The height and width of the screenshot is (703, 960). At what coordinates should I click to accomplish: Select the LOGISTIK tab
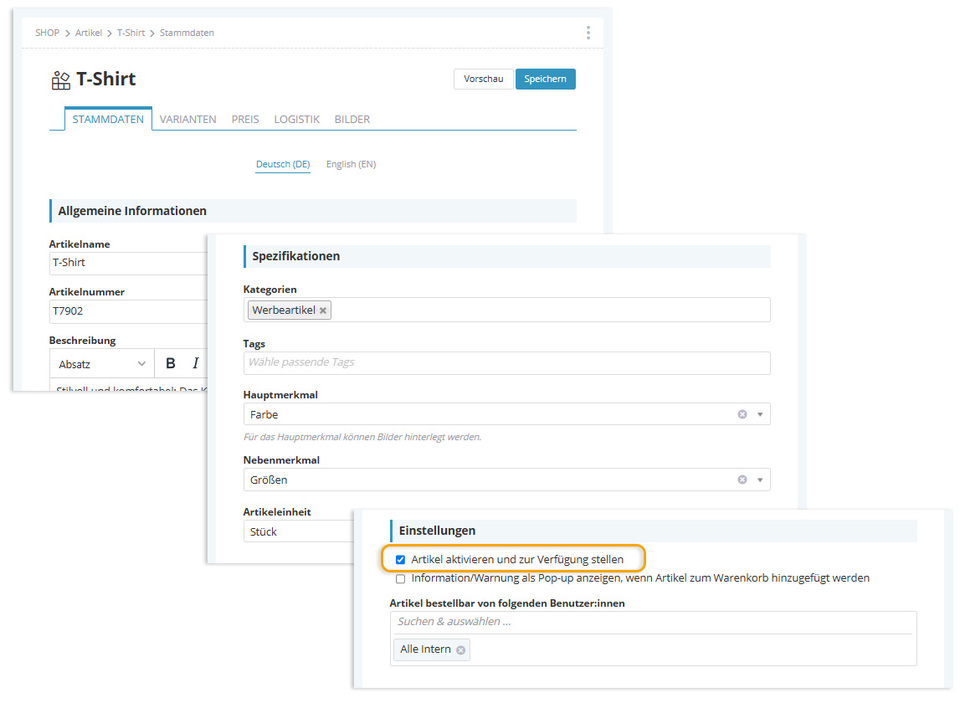click(x=296, y=119)
